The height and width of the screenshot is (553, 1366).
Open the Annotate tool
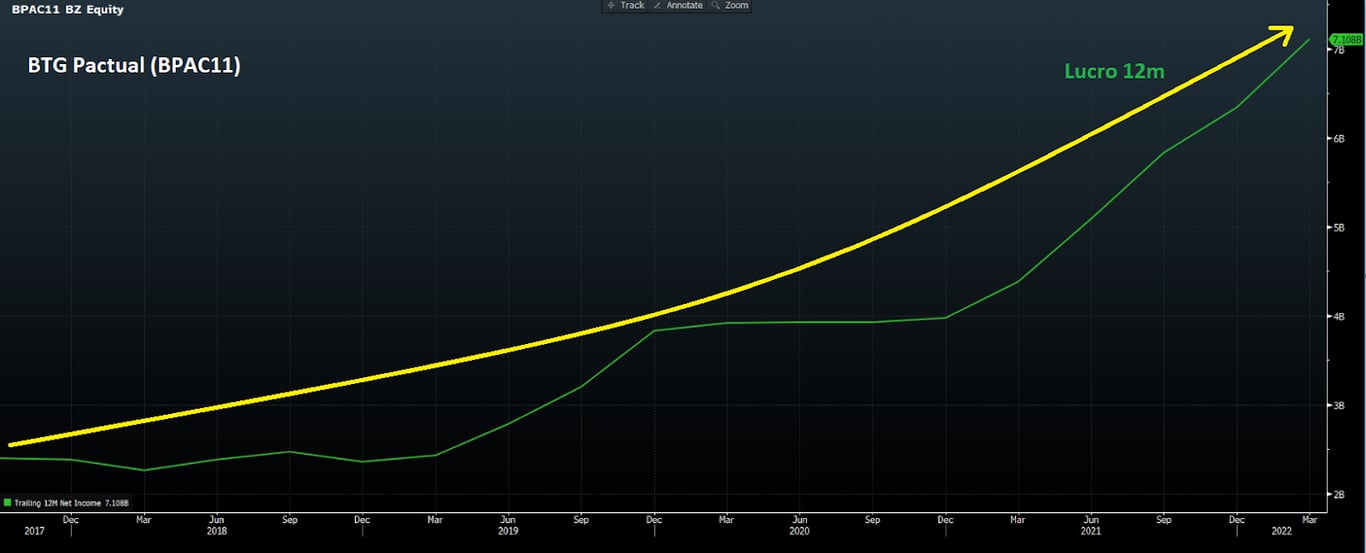(678, 5)
